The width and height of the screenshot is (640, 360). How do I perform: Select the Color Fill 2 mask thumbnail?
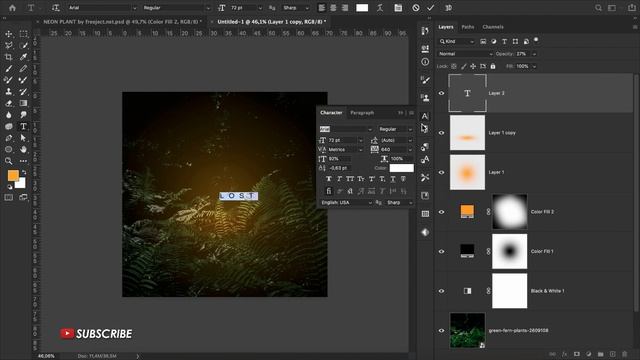(x=509, y=212)
